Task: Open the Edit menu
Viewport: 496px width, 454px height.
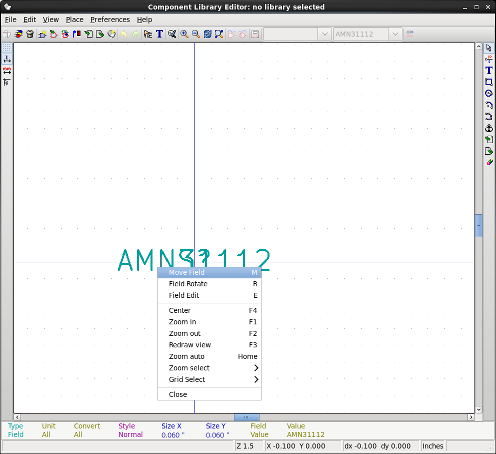Action: (29, 20)
